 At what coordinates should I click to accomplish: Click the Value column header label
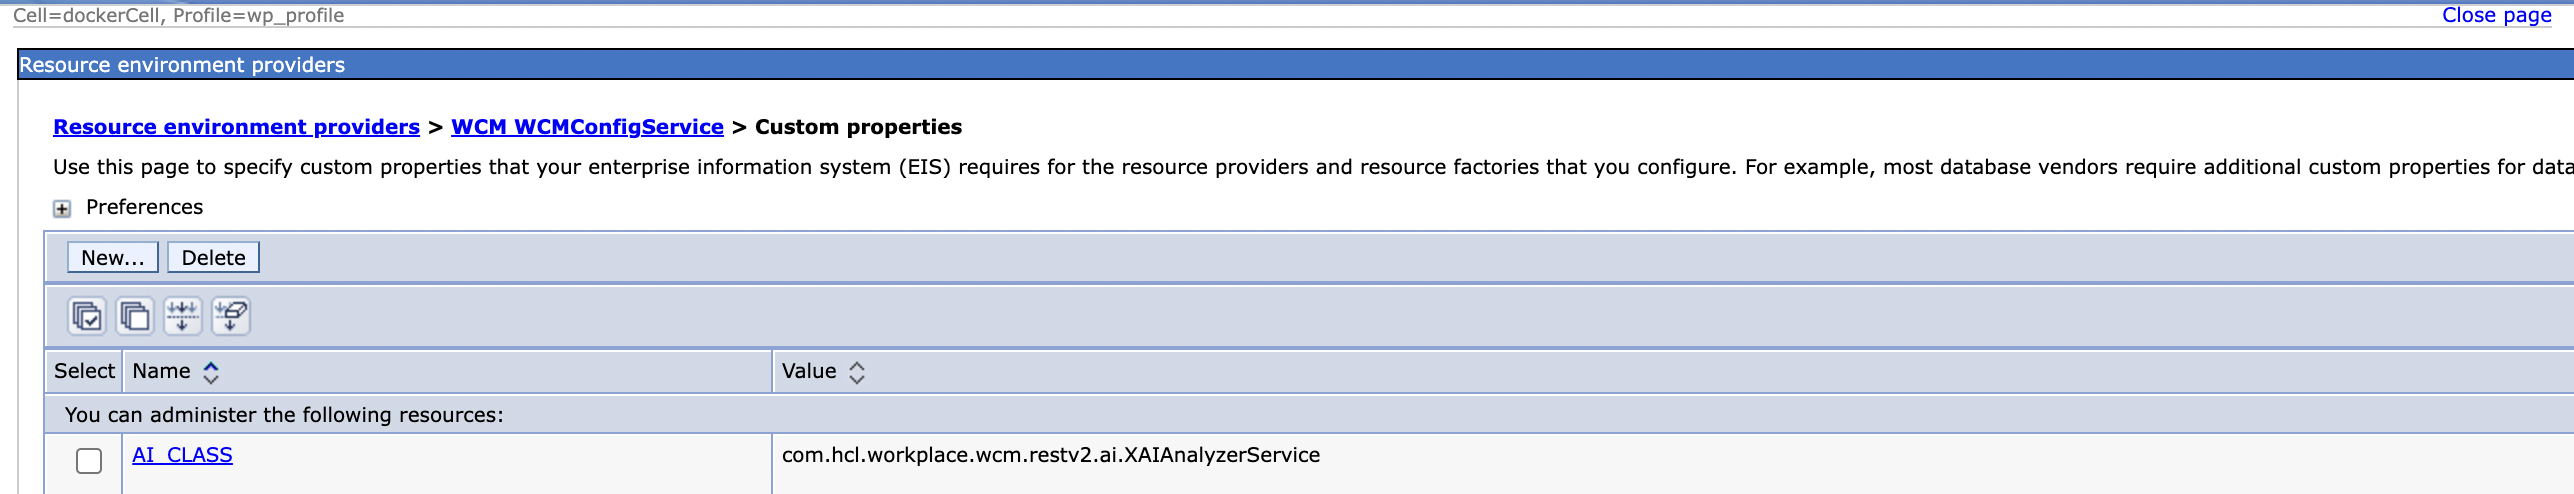(809, 371)
